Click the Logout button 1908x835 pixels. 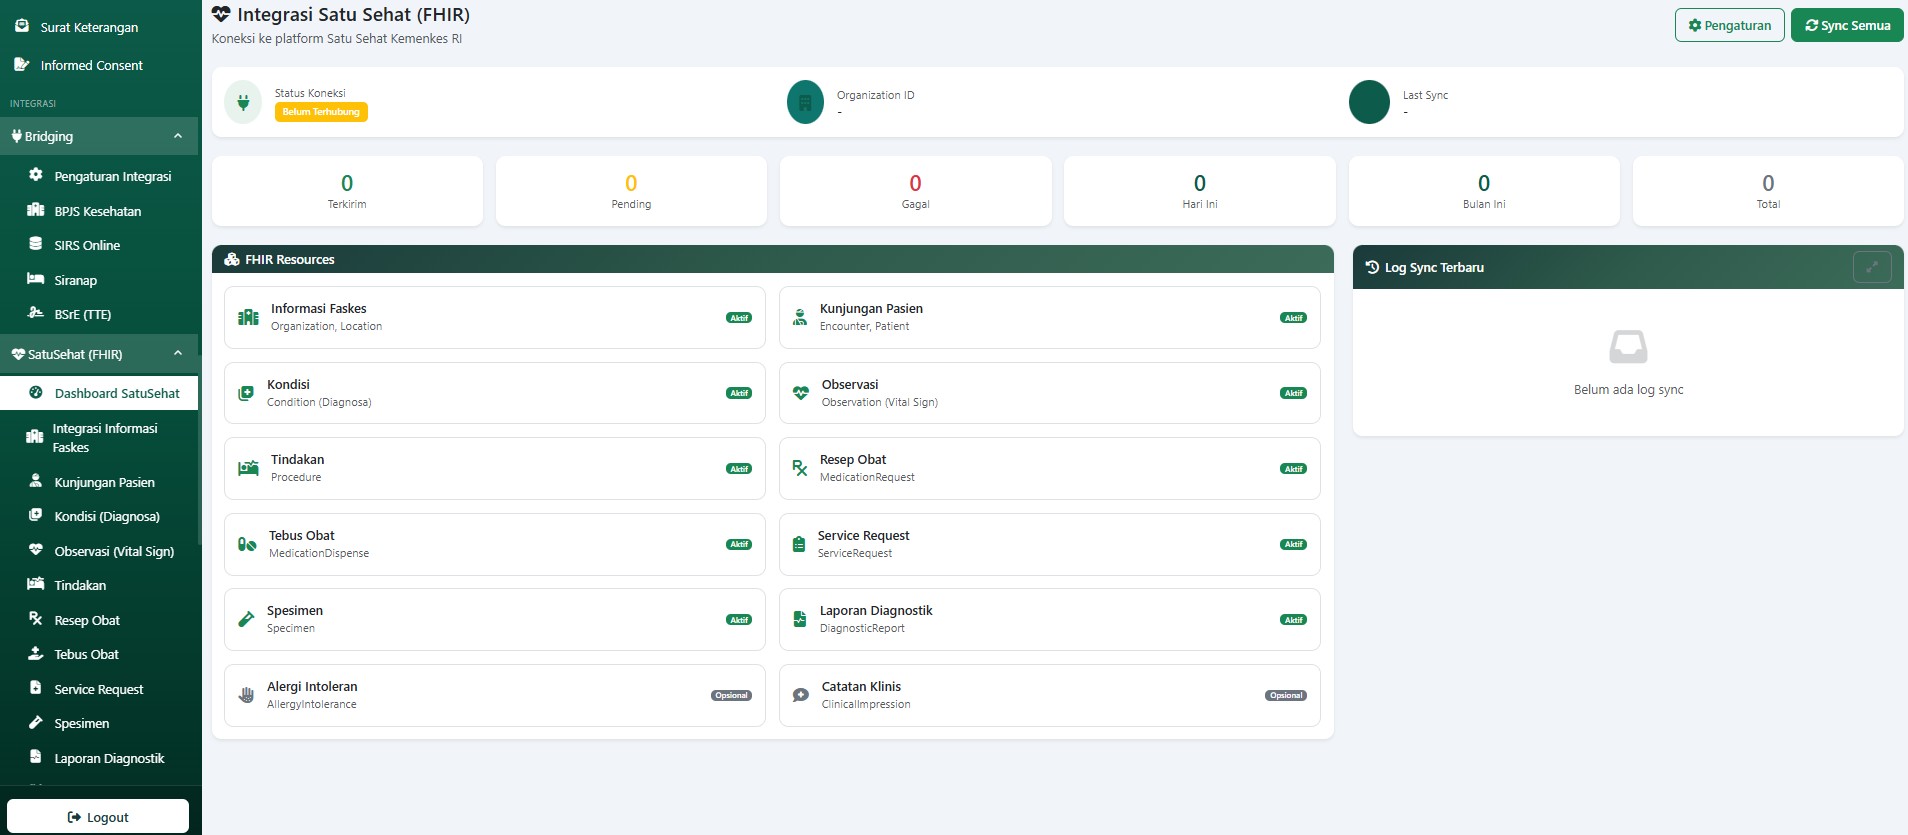(x=98, y=816)
